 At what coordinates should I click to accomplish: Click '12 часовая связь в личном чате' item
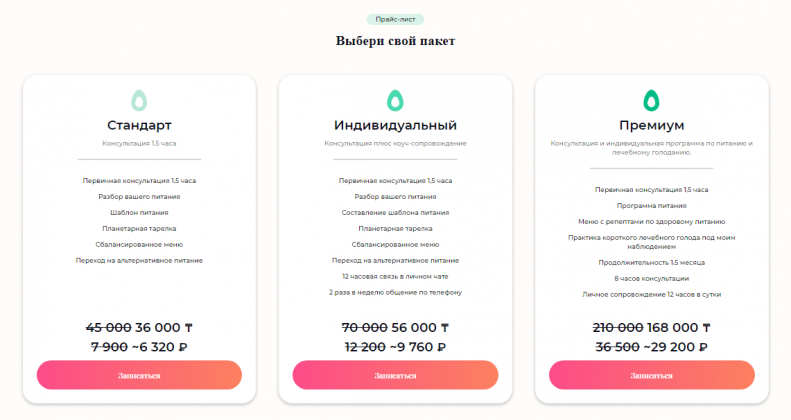coord(395,277)
